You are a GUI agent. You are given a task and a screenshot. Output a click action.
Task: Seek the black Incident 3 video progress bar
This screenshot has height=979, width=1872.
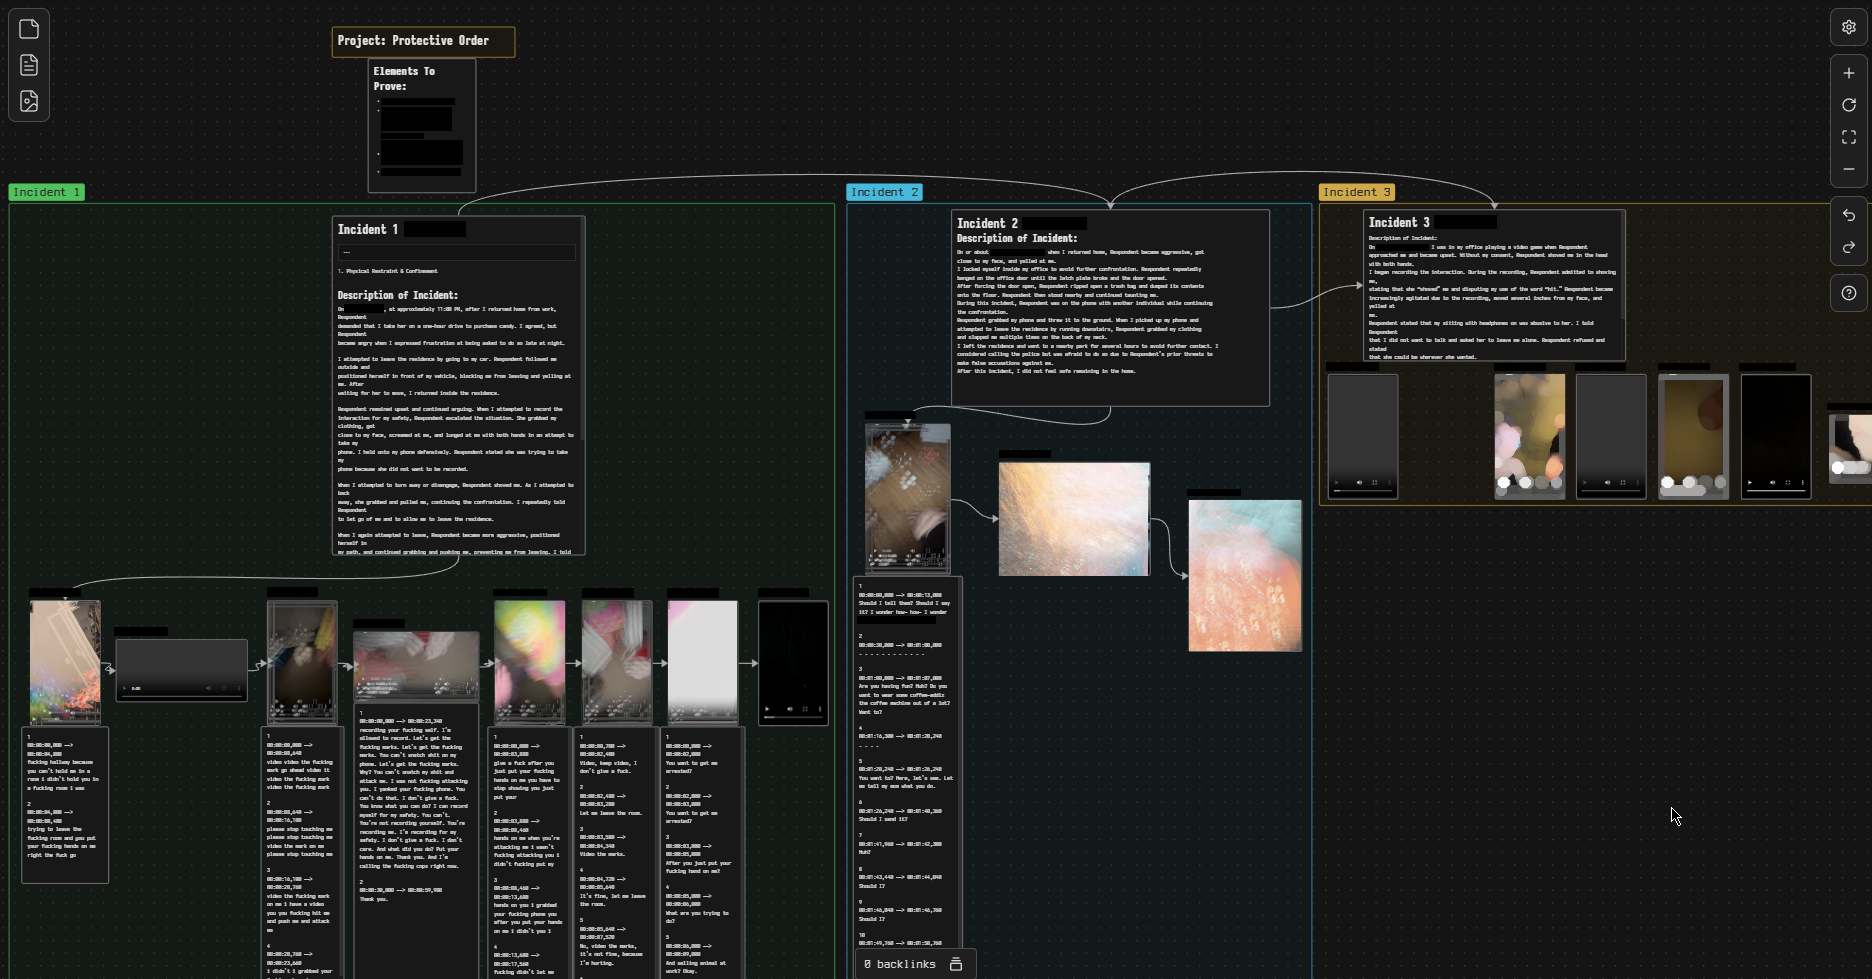click(x=1776, y=492)
